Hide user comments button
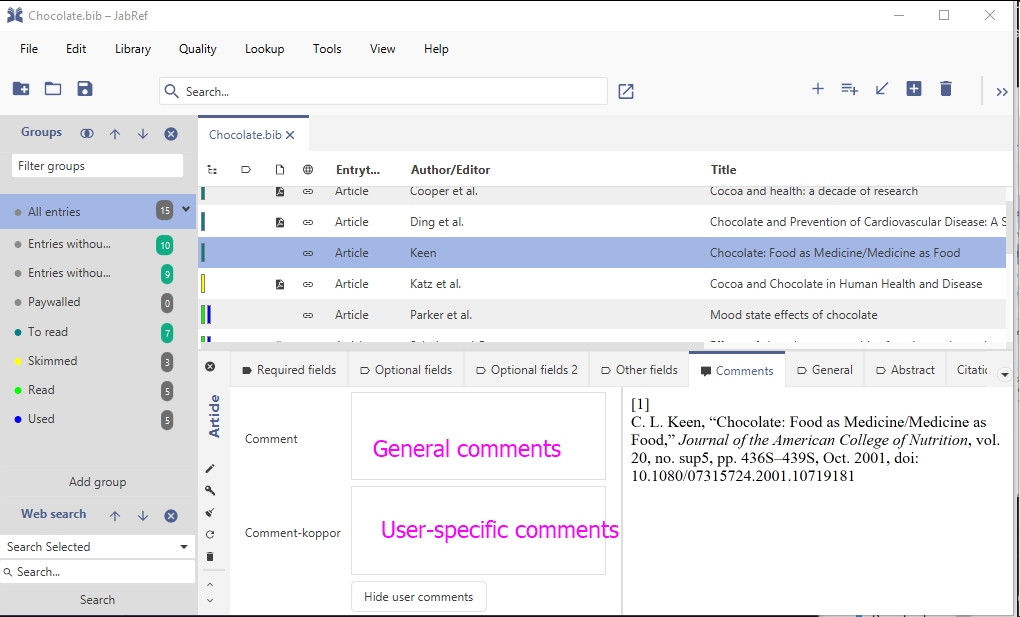 point(418,597)
